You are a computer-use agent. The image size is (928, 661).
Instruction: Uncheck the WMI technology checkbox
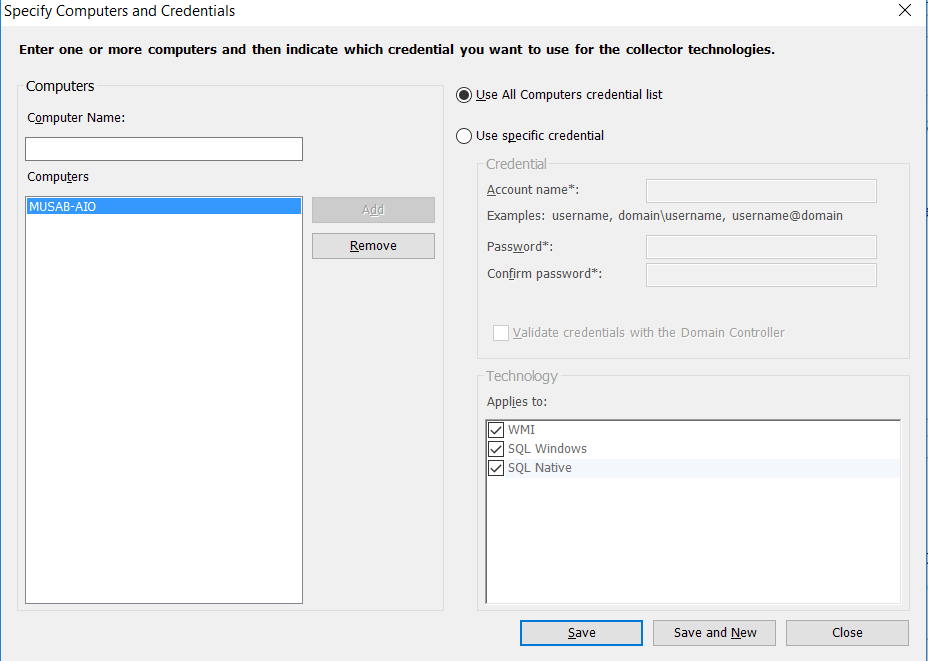tap(496, 430)
